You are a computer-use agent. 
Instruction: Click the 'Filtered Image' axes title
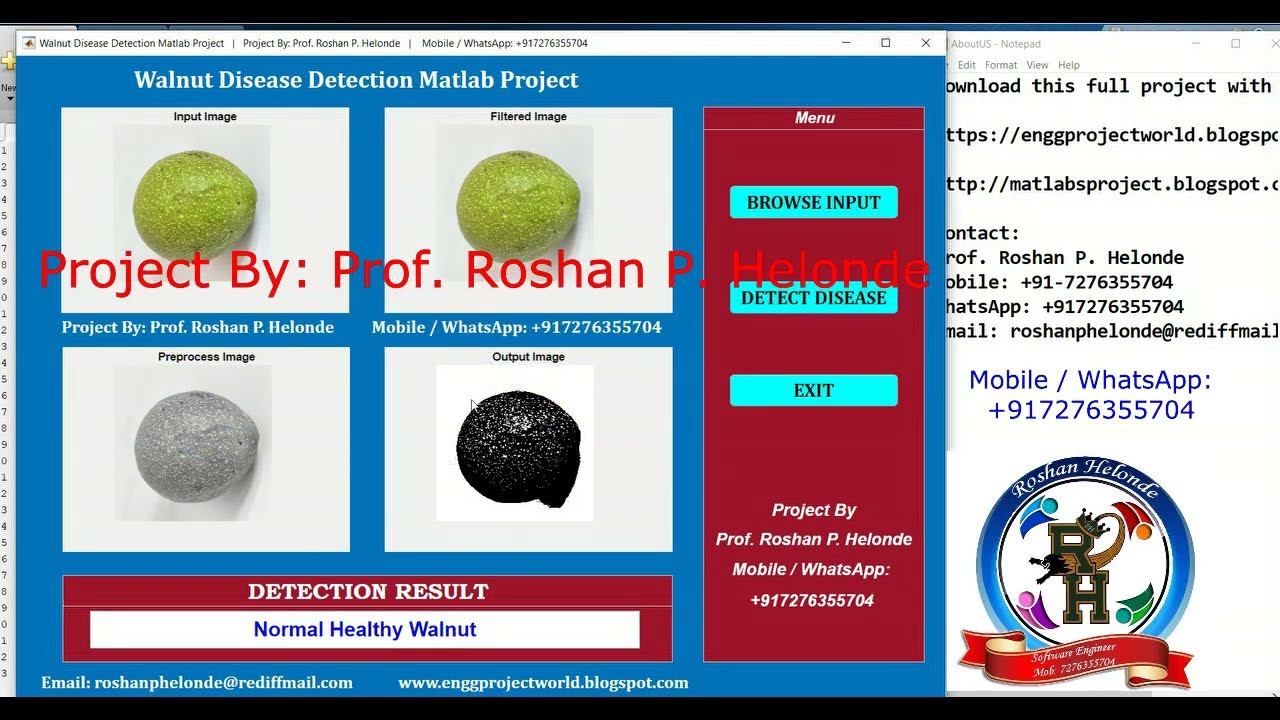[x=528, y=117]
